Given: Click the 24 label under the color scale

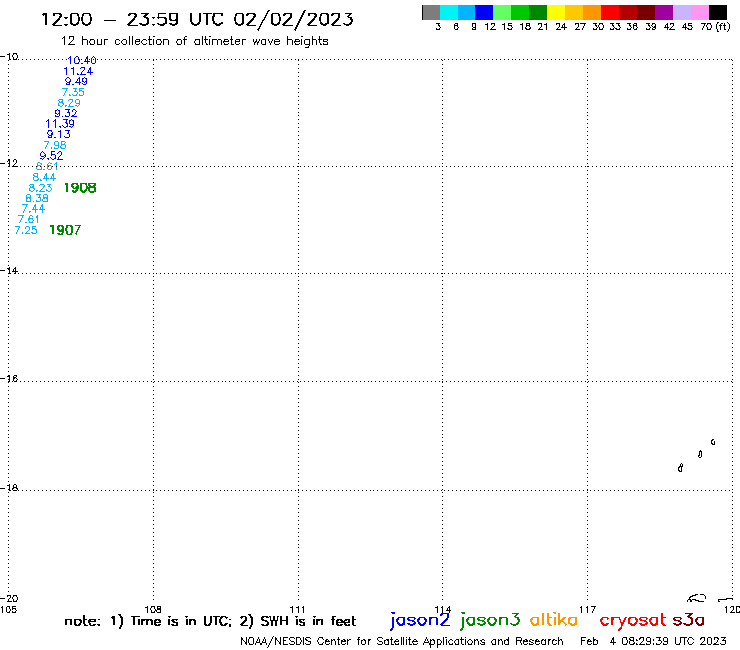Looking at the screenshot, I should [x=561, y=27].
